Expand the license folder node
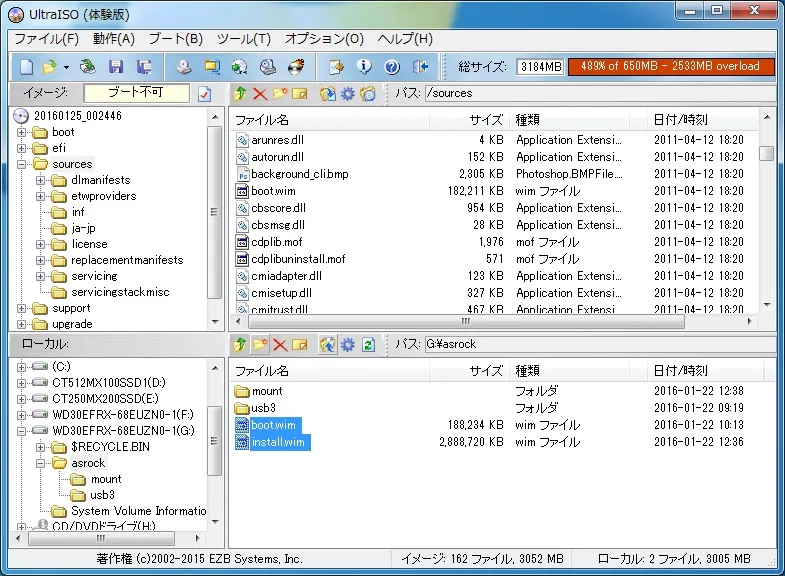The height and width of the screenshot is (576, 785). click(x=40, y=245)
